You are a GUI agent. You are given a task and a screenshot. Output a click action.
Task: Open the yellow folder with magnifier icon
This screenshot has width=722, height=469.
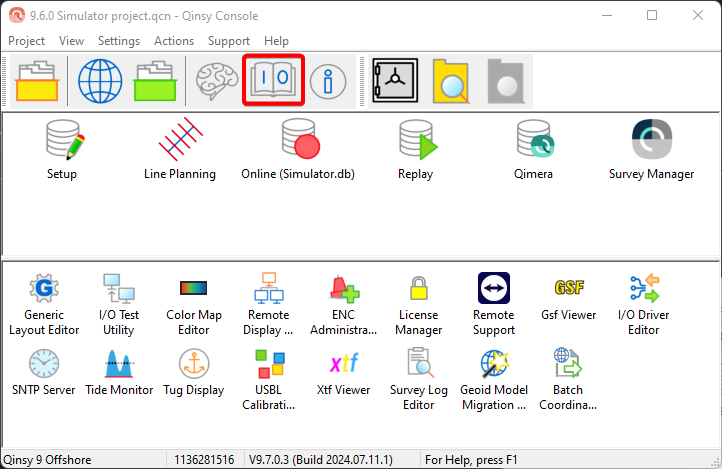click(x=451, y=81)
